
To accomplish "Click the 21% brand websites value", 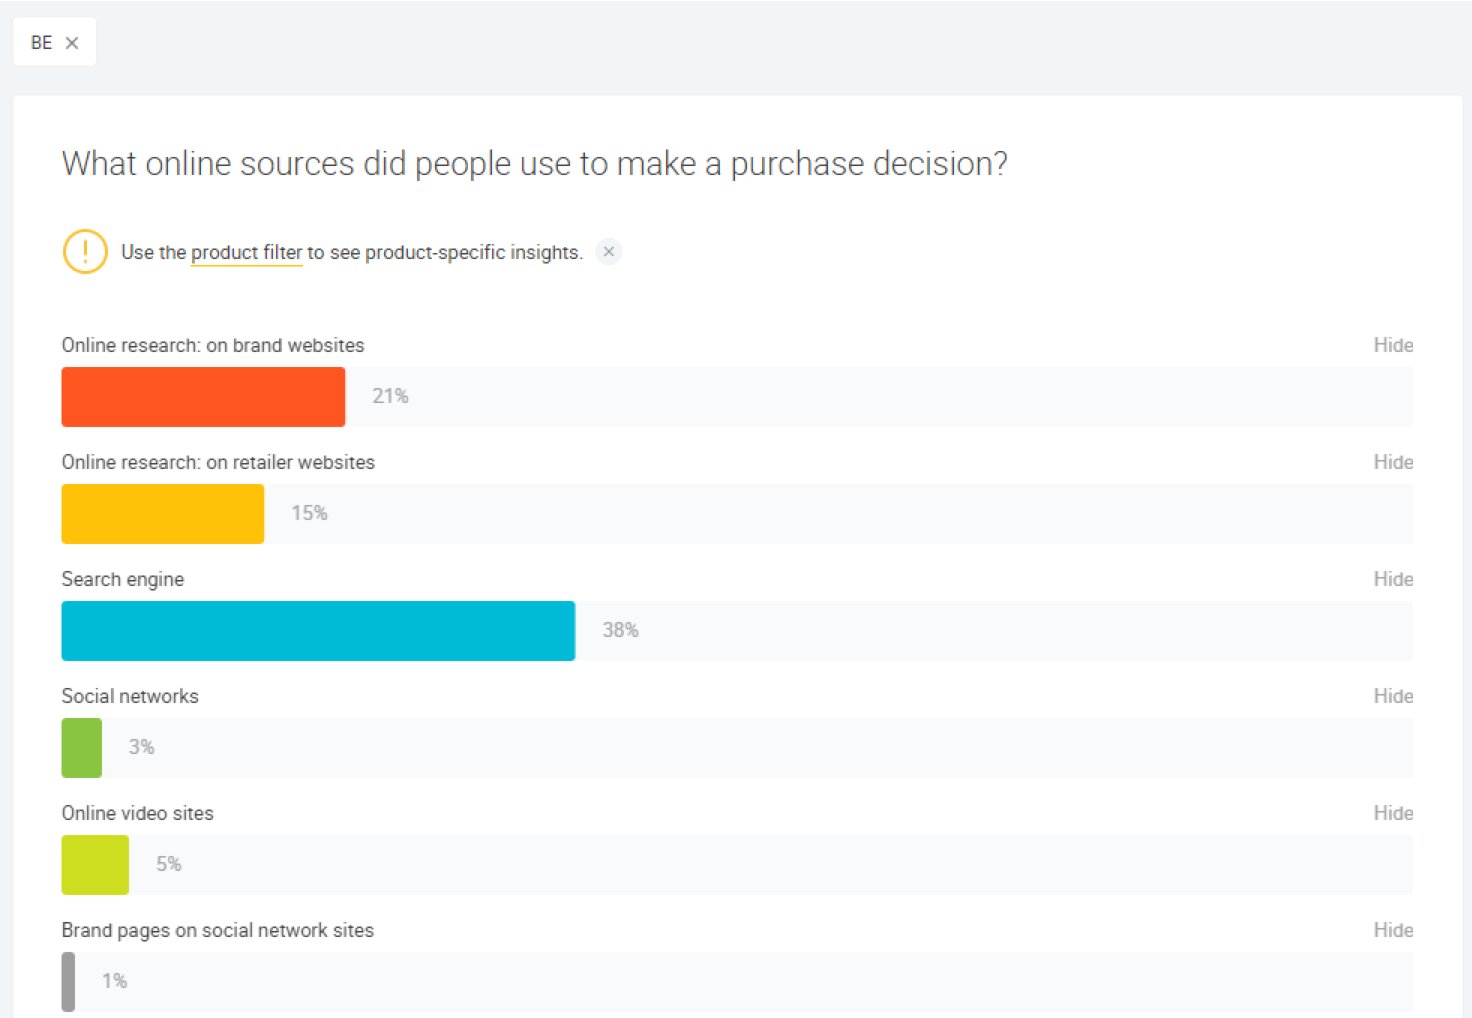I will tap(390, 396).
